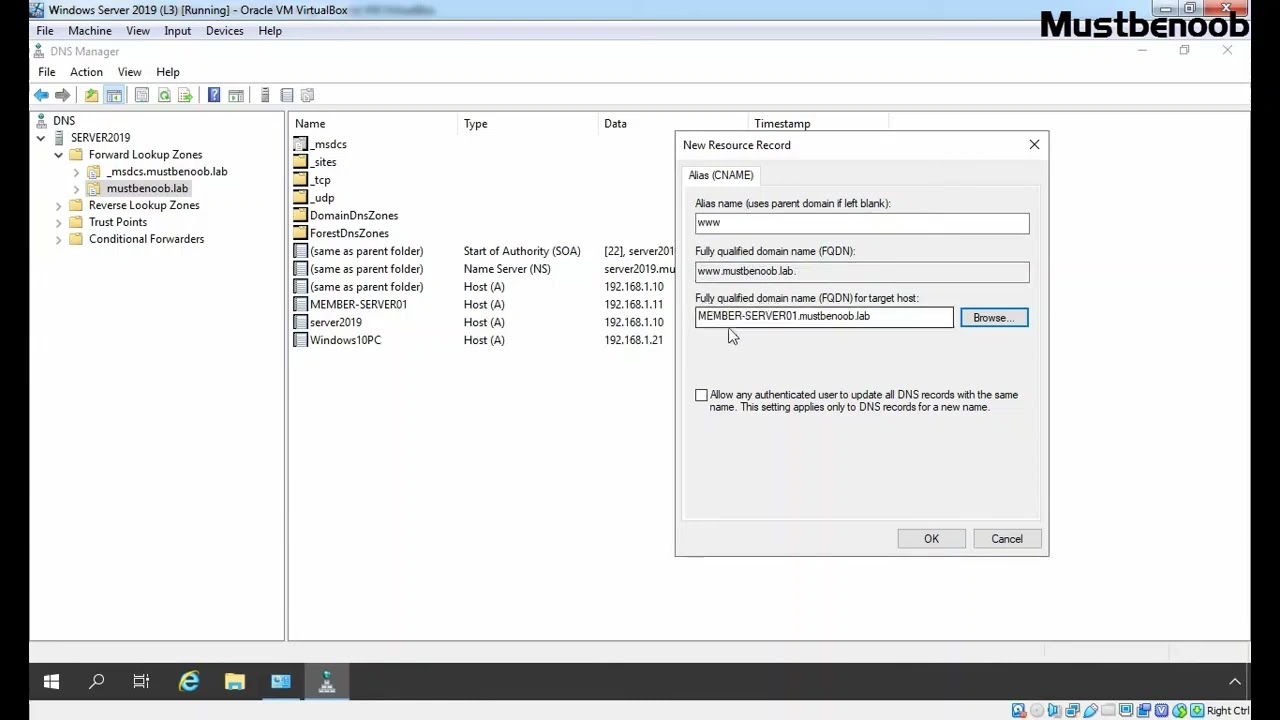Click target host FQDN input field
This screenshot has width=1280, height=720.
824,317
